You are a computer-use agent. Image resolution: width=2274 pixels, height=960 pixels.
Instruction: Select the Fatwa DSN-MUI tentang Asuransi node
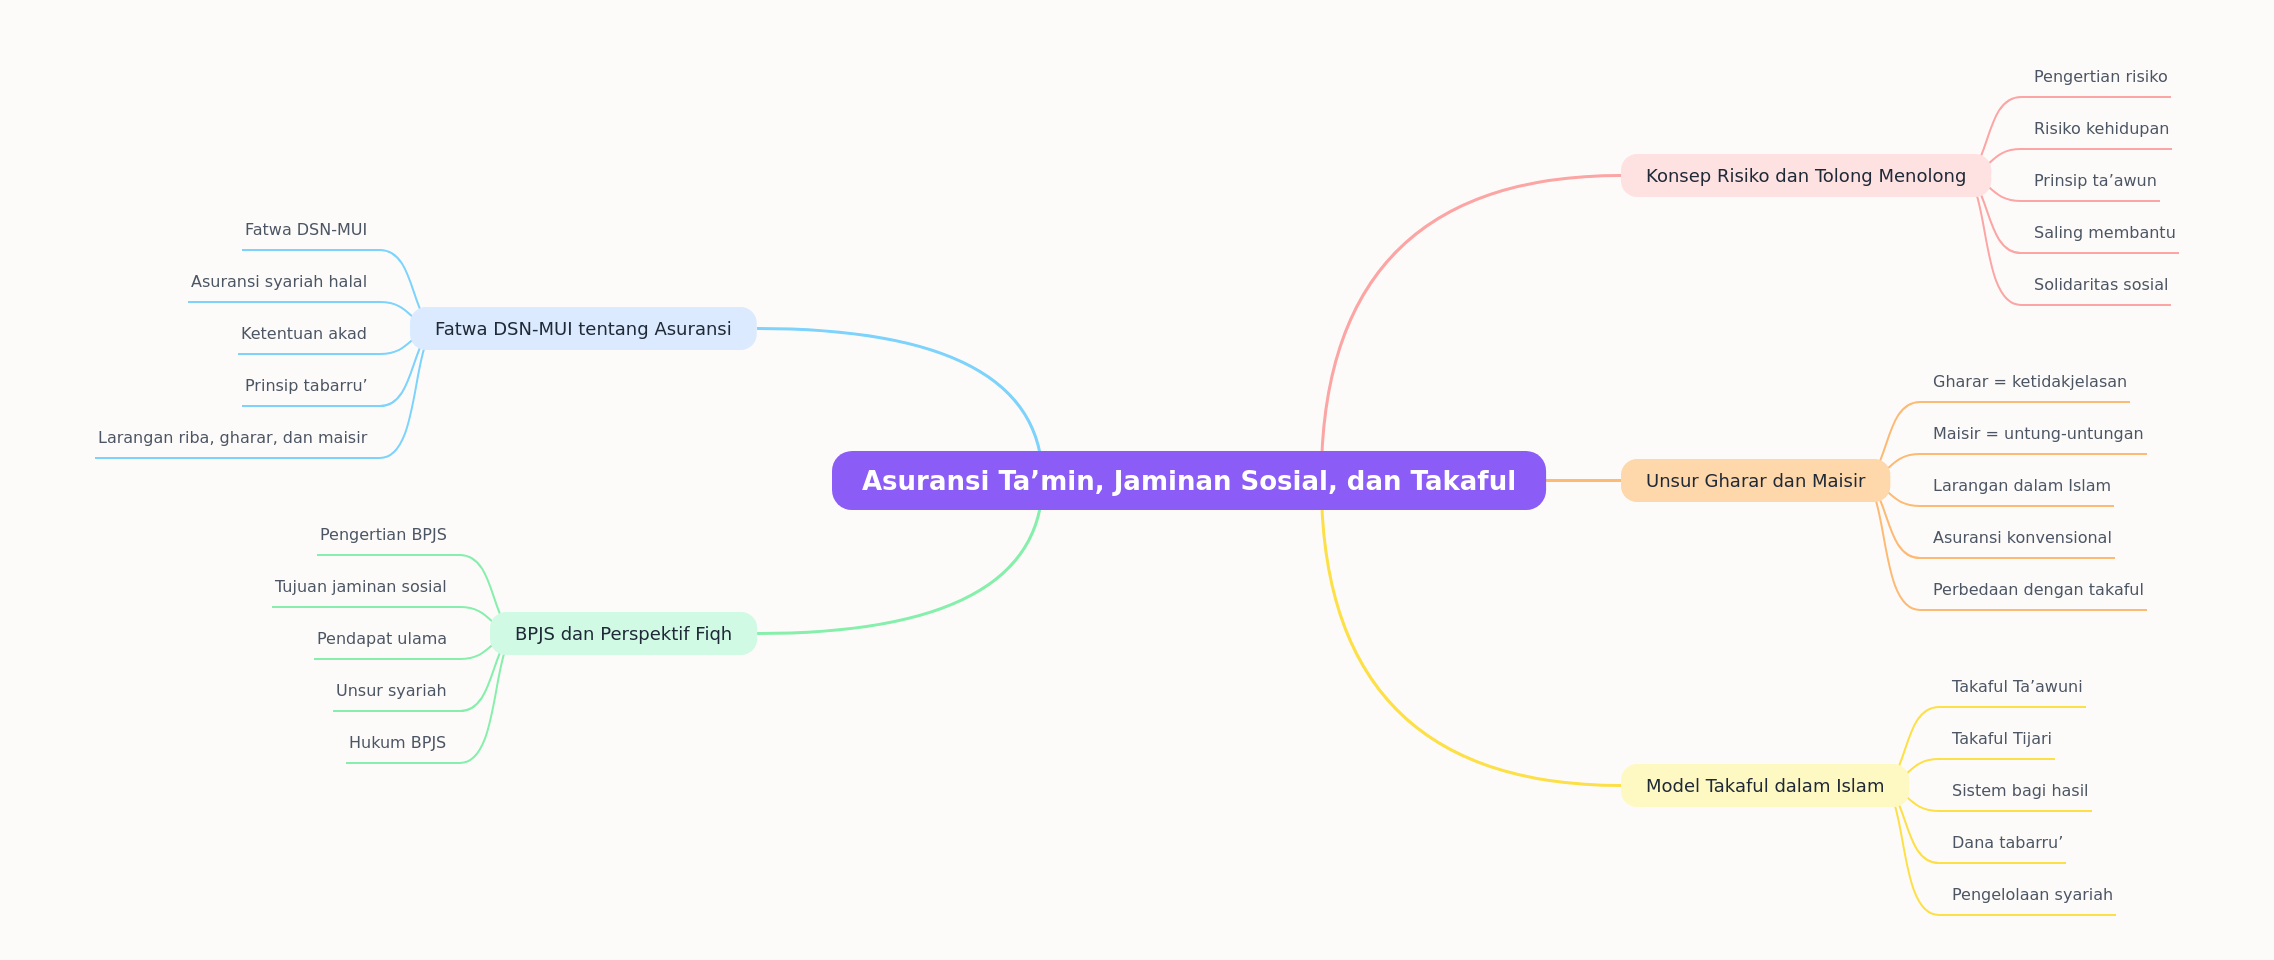(x=583, y=329)
